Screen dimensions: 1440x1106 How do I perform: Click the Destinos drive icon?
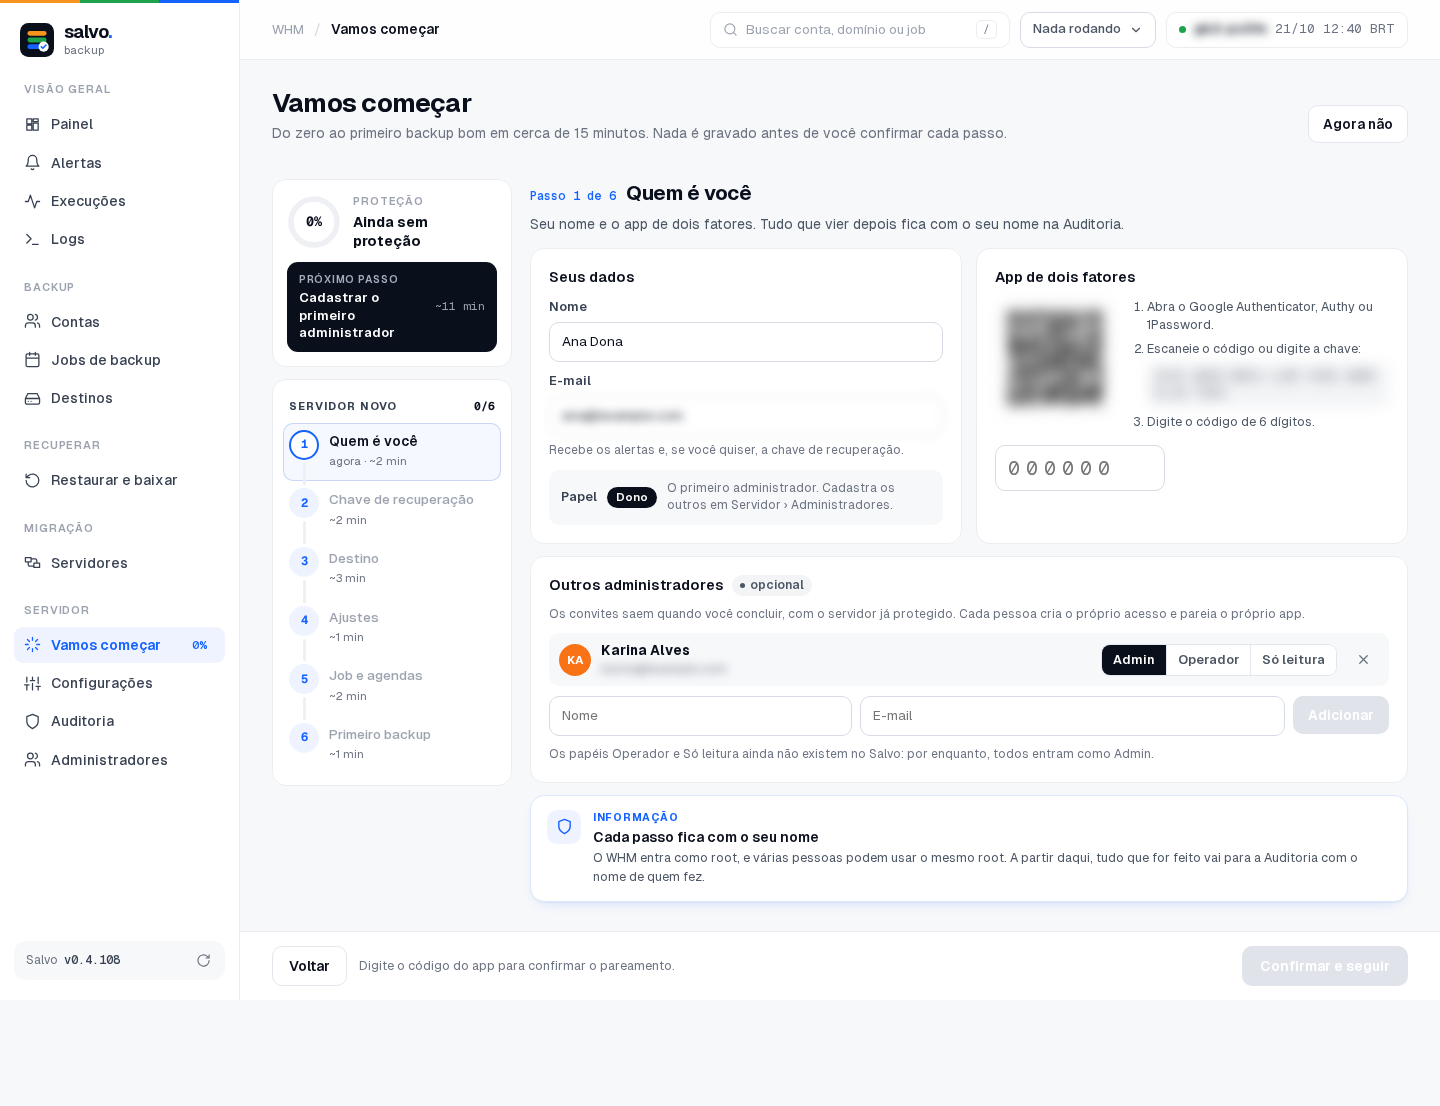[33, 398]
